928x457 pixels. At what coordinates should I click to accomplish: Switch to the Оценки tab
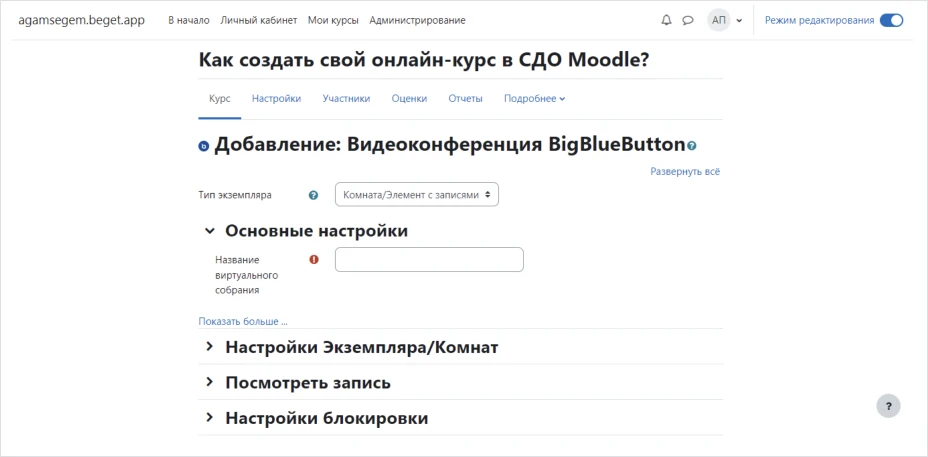coord(409,98)
